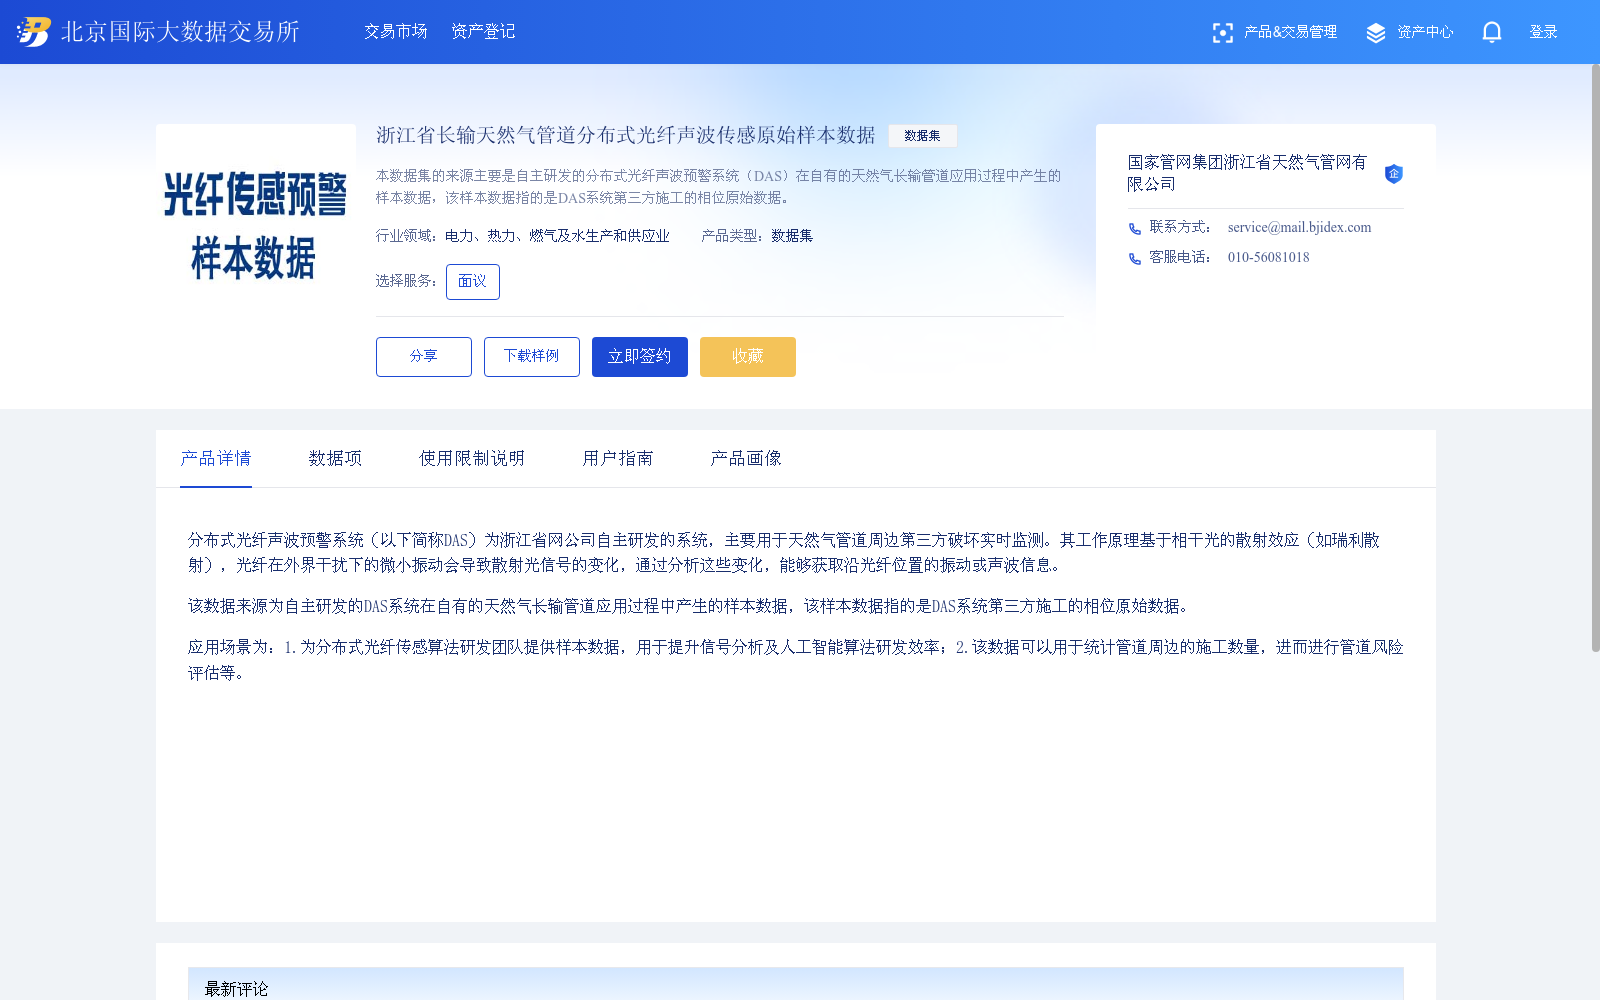
Task: Click the enterprise verified shield badge
Action: [x=1393, y=174]
